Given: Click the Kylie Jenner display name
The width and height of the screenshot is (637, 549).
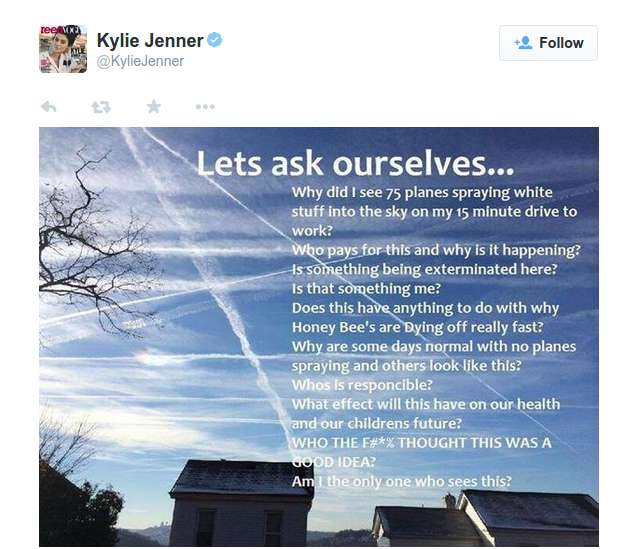Looking at the screenshot, I should pyautogui.click(x=150, y=41).
